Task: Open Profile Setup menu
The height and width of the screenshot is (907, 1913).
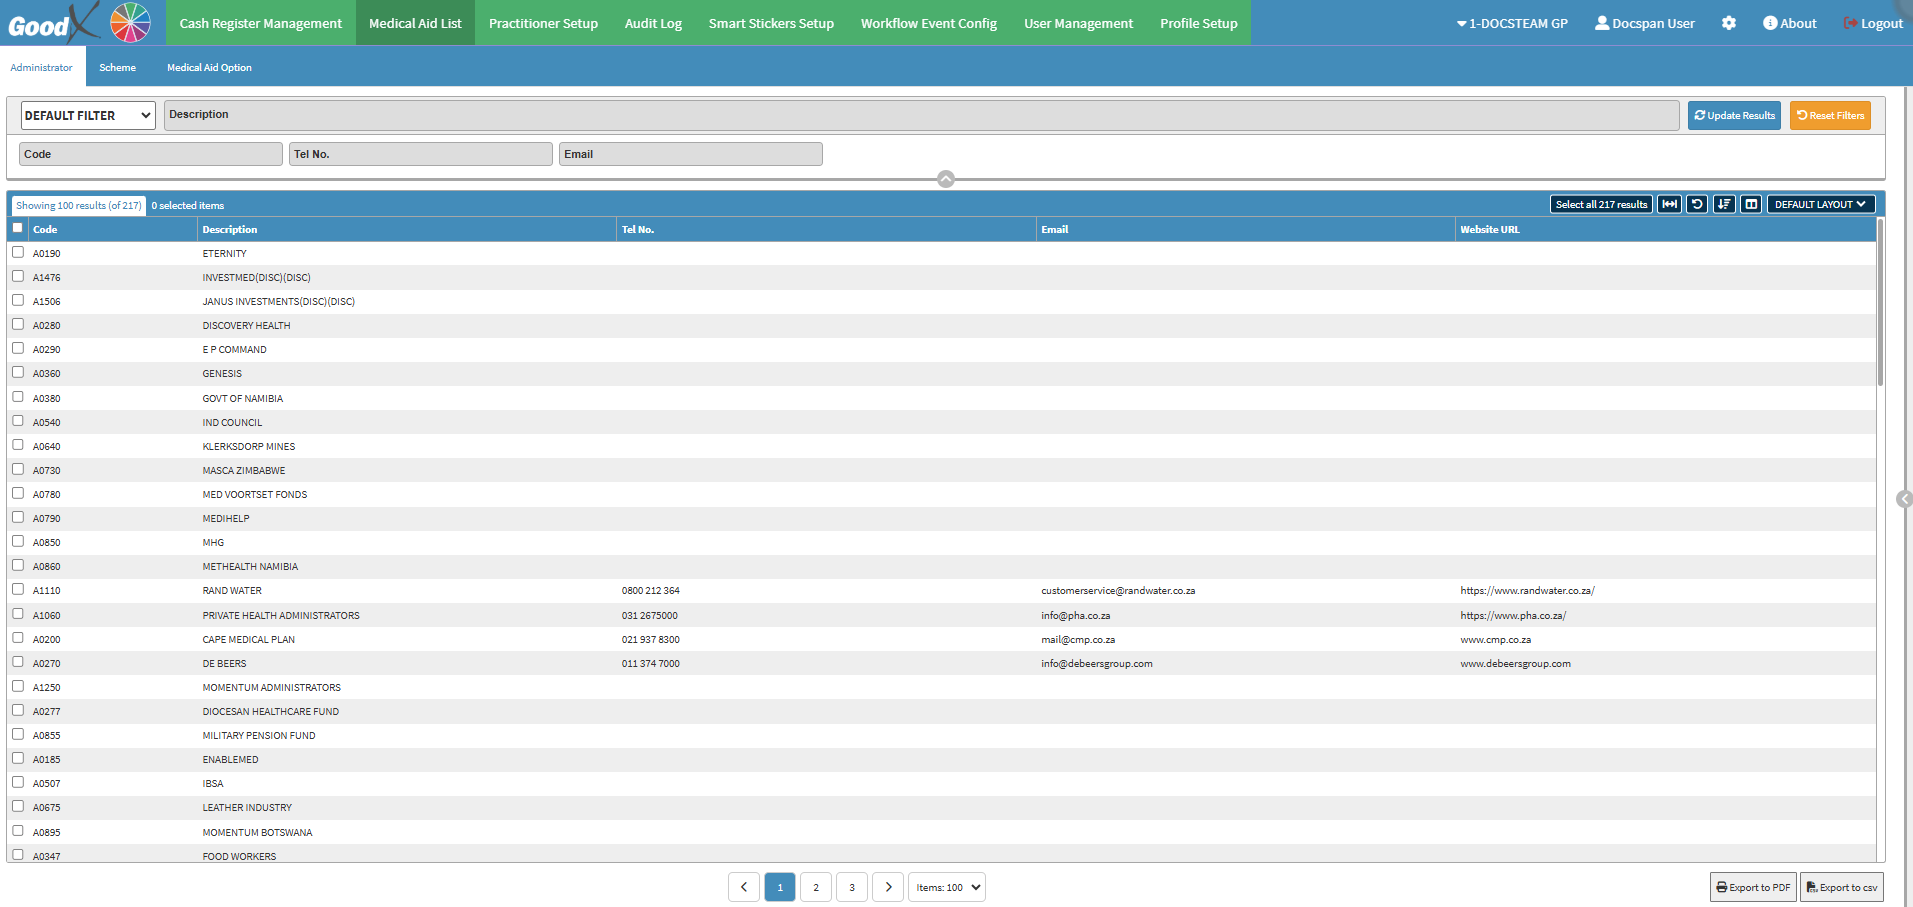Action: click(x=1199, y=23)
